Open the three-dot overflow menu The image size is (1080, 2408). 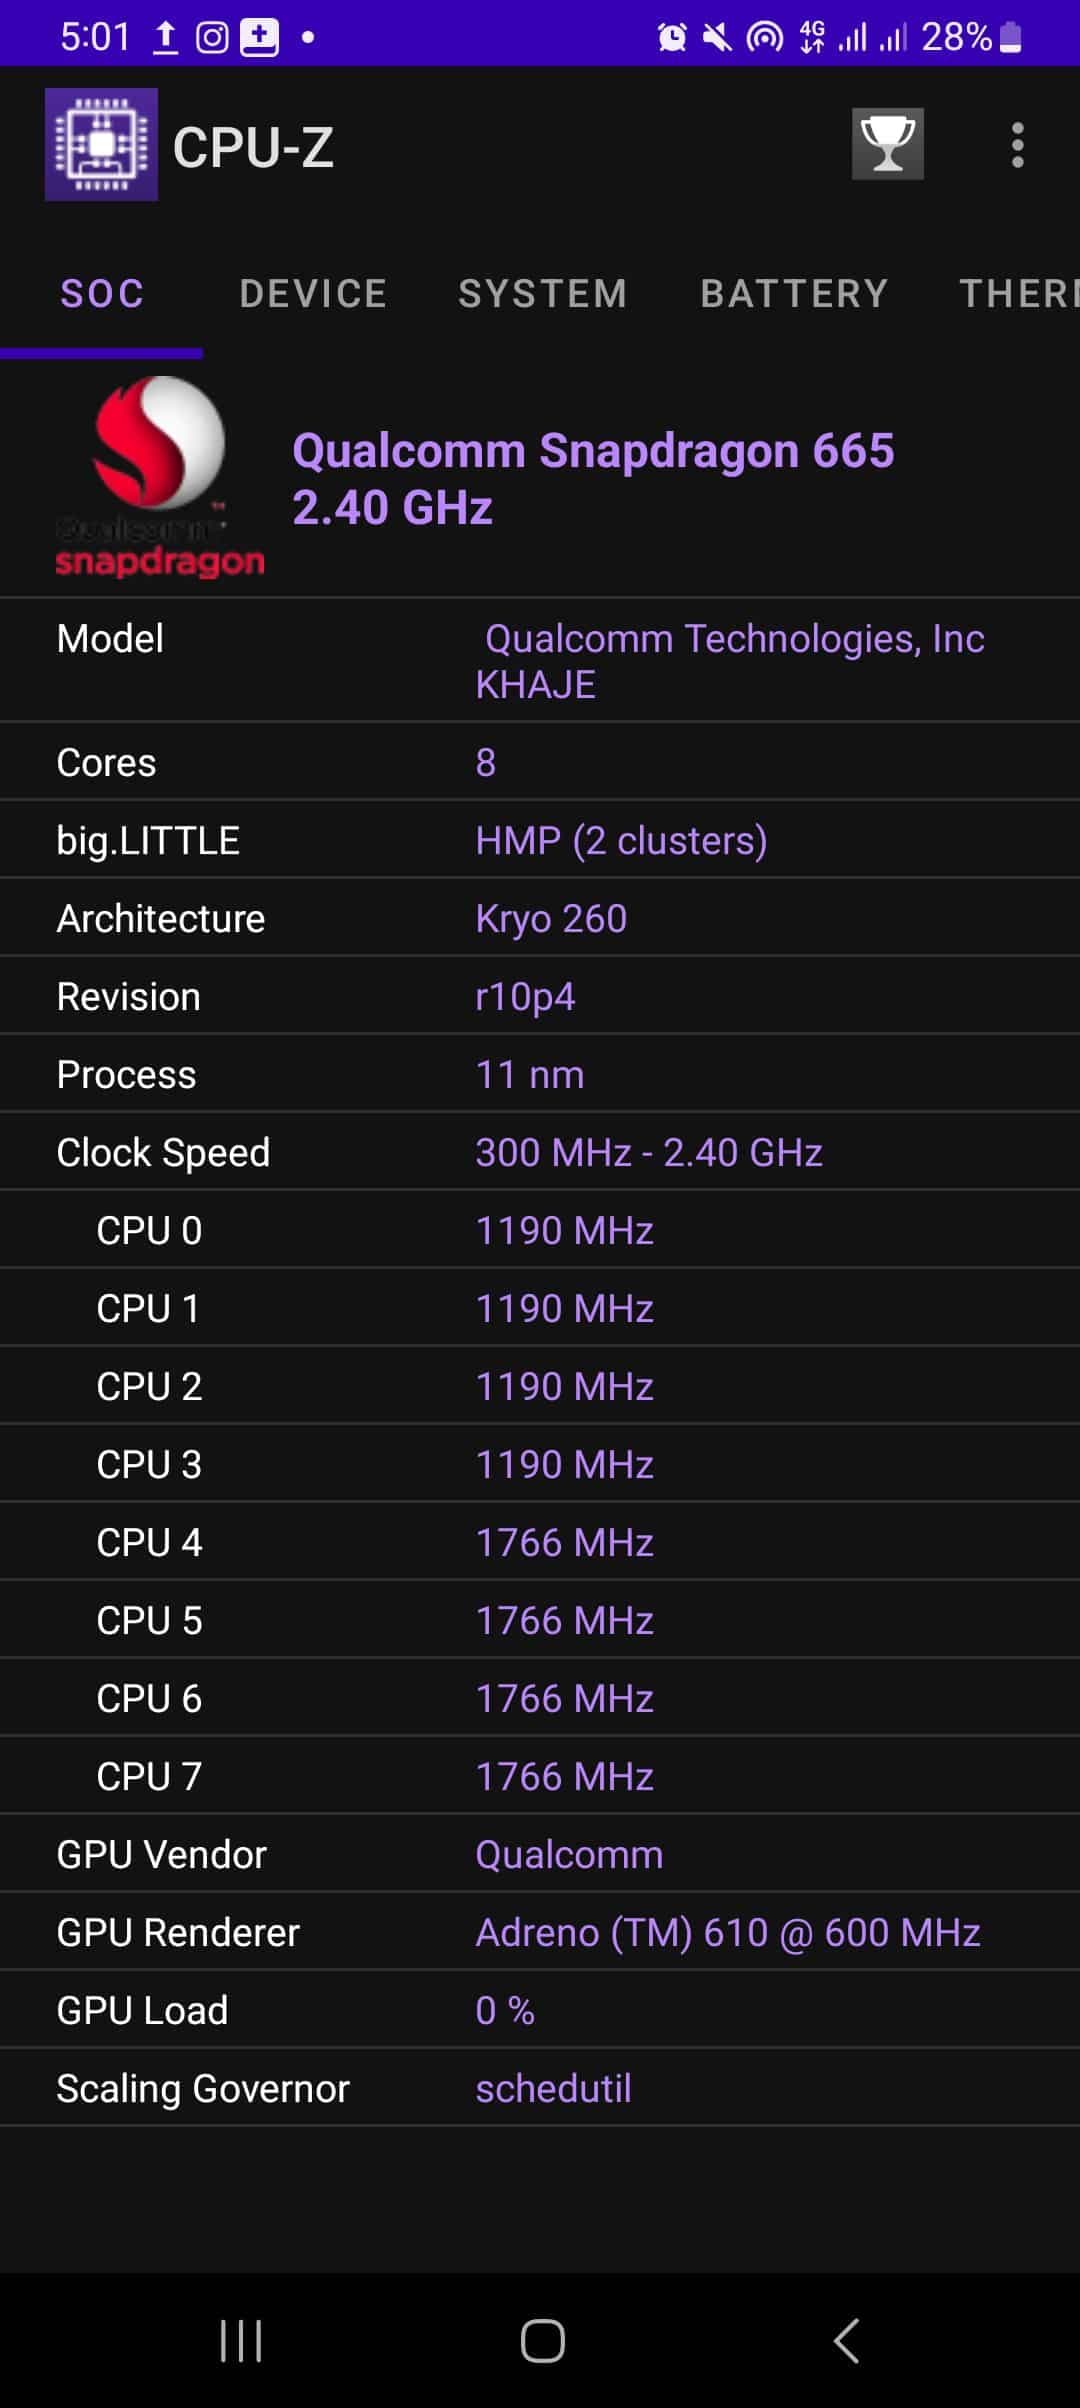(1017, 146)
